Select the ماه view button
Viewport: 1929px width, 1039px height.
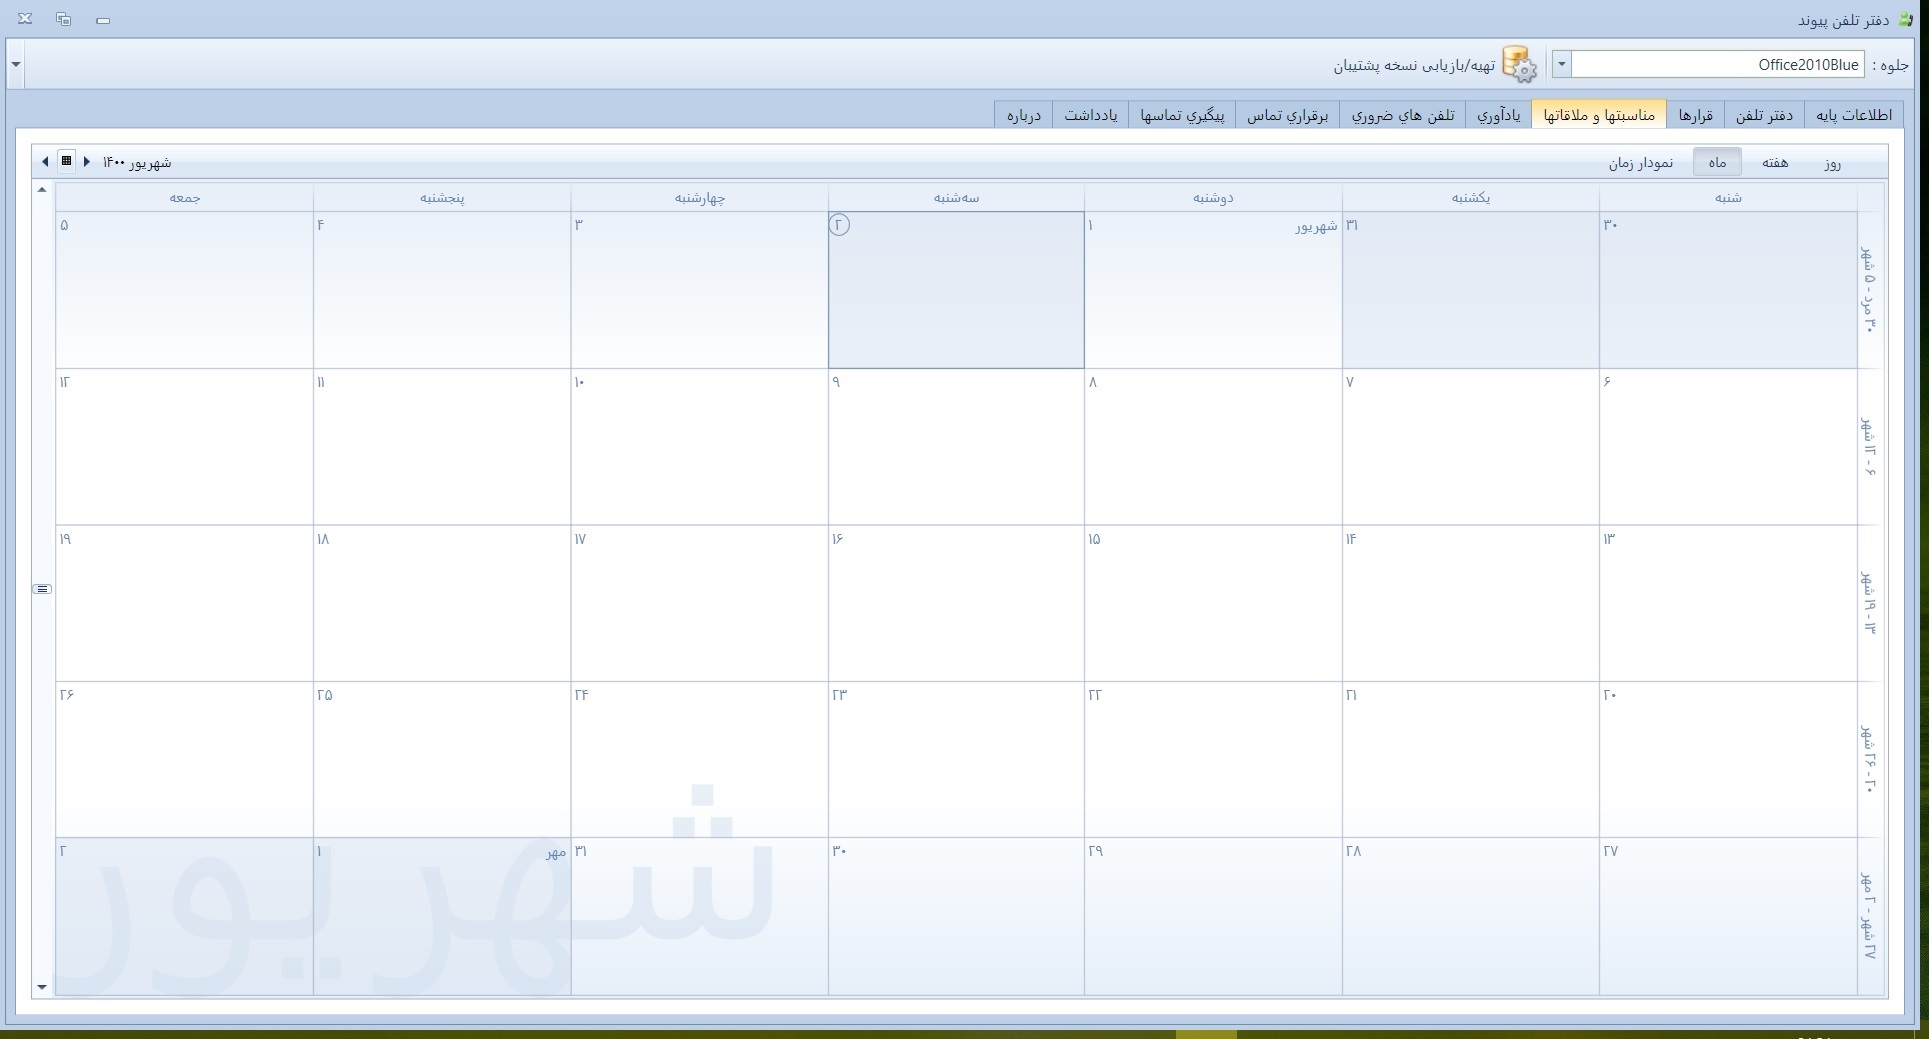tap(1717, 162)
